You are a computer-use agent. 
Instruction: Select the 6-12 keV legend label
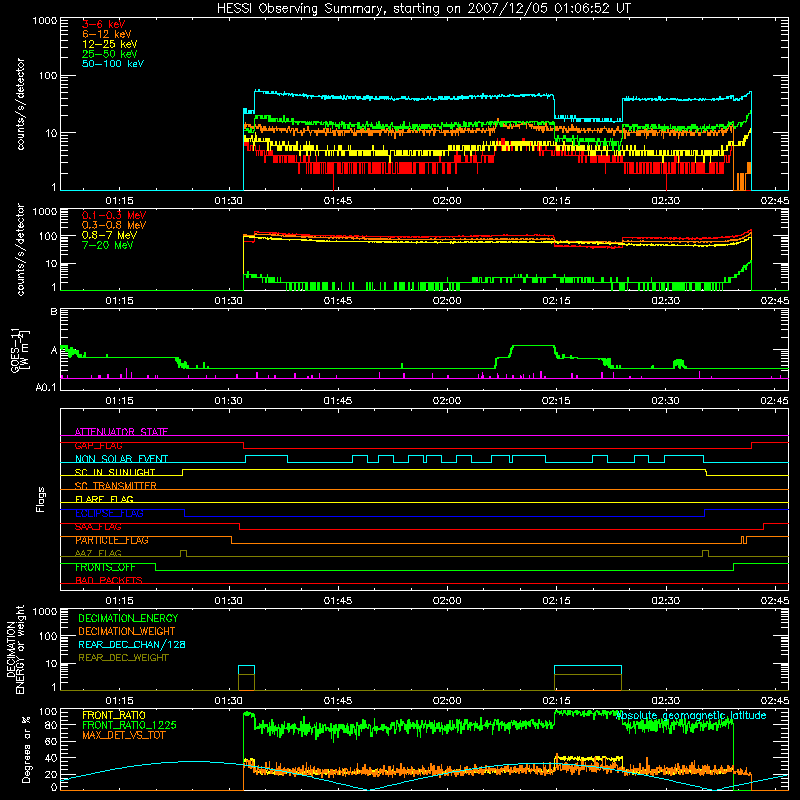click(x=107, y=34)
